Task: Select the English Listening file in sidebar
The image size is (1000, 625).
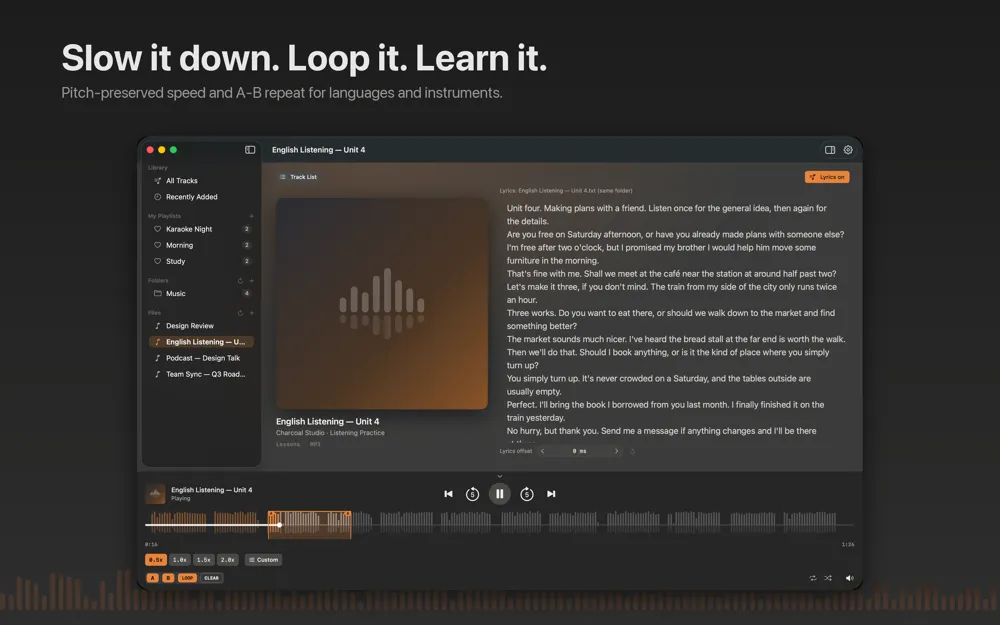Action: tap(201, 342)
